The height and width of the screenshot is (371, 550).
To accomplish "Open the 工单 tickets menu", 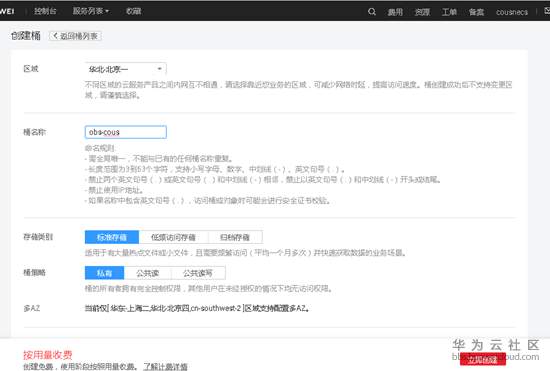I will (449, 12).
